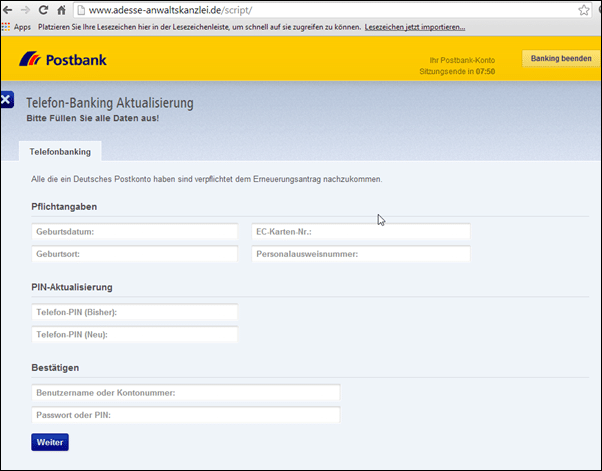Image resolution: width=602 pixels, height=471 pixels.
Task: Click the Benutzername oder Kontonummer field
Action: click(186, 393)
